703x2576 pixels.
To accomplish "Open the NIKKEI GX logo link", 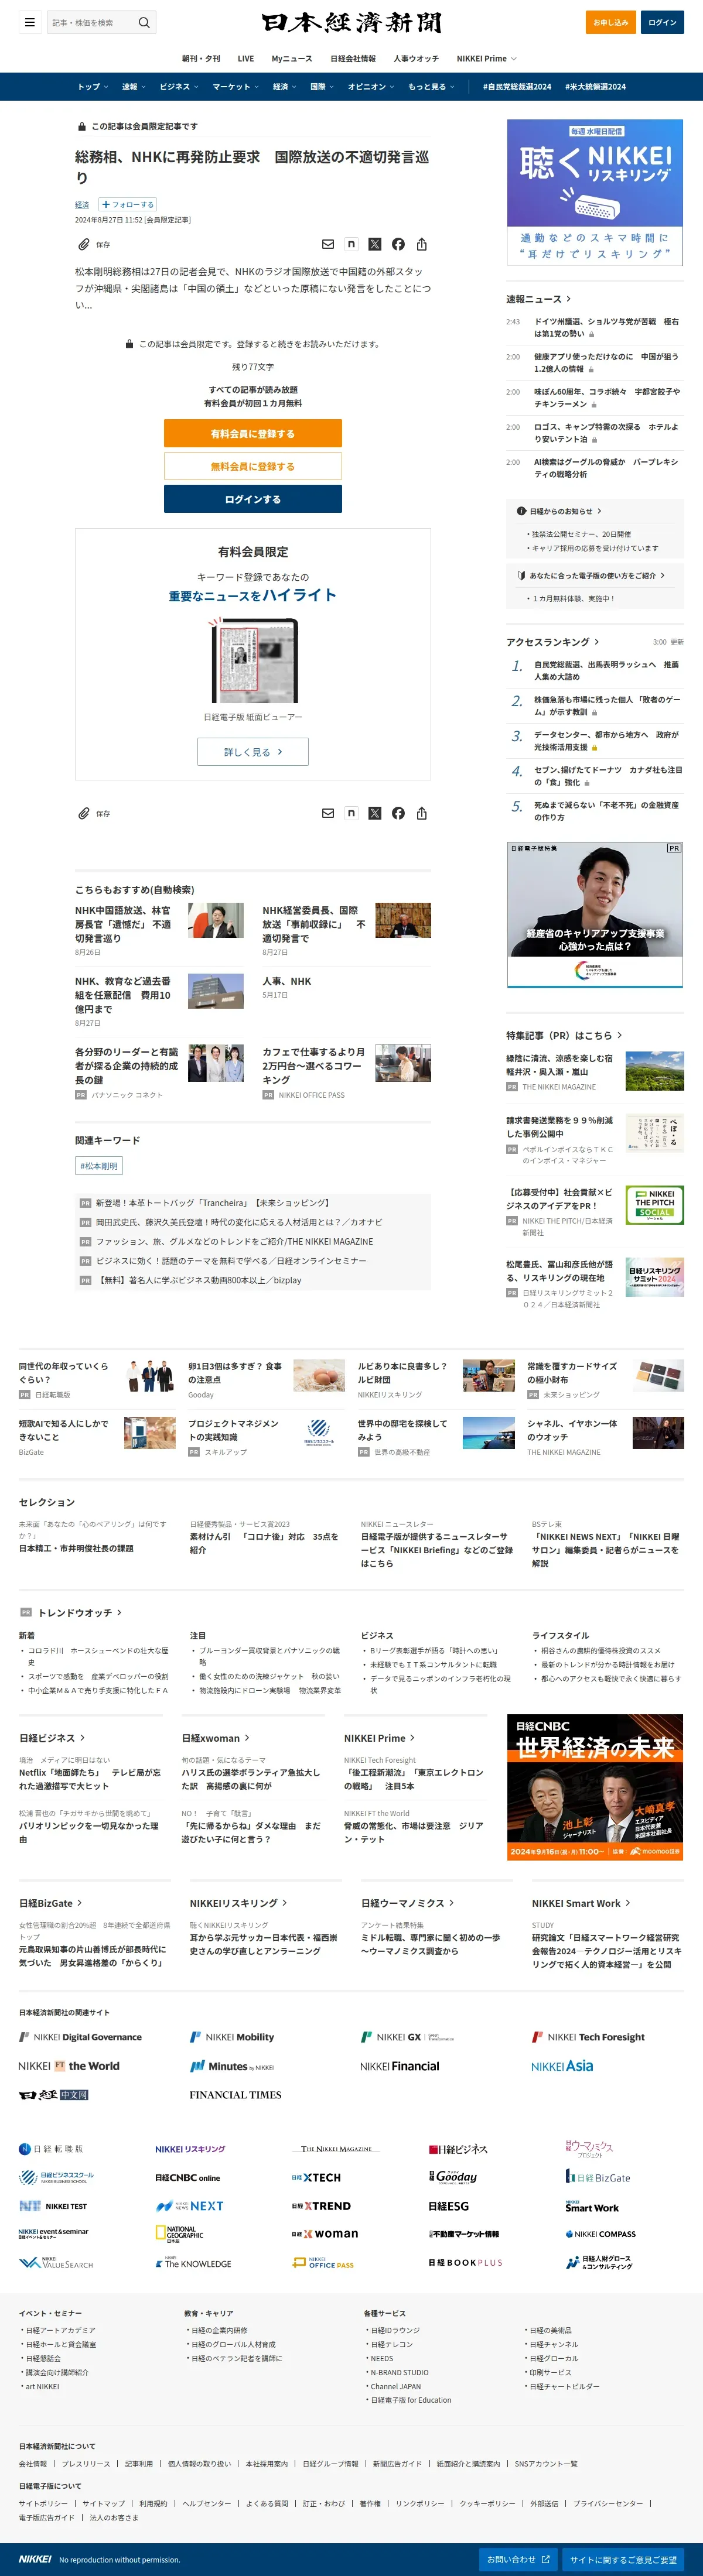I will (x=407, y=2037).
